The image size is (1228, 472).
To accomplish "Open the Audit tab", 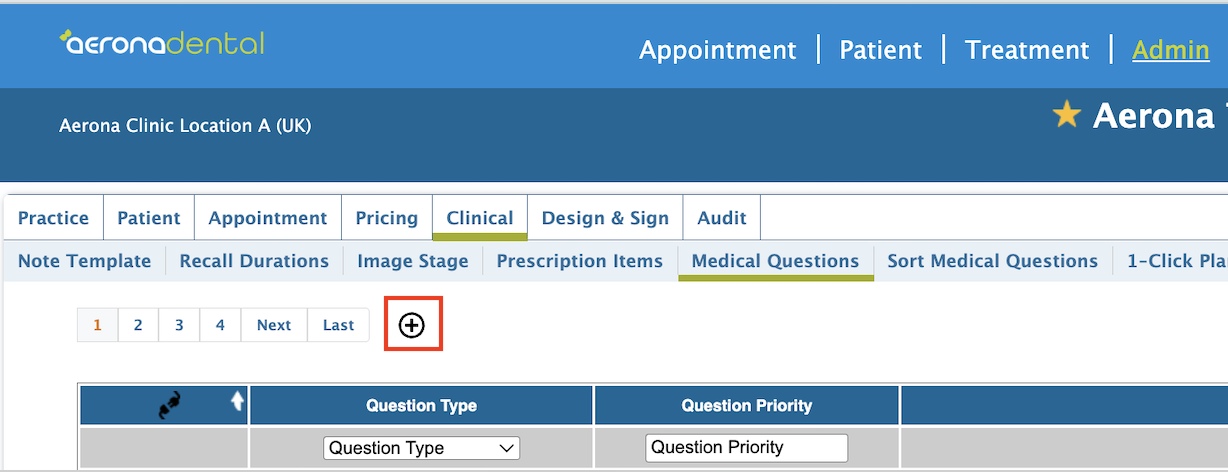I will click(x=722, y=218).
